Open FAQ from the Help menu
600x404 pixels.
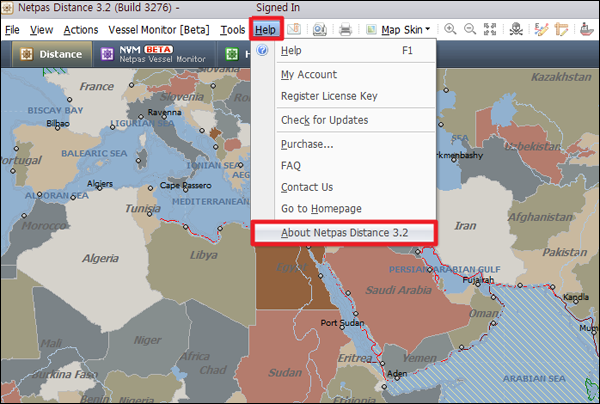[344, 165]
